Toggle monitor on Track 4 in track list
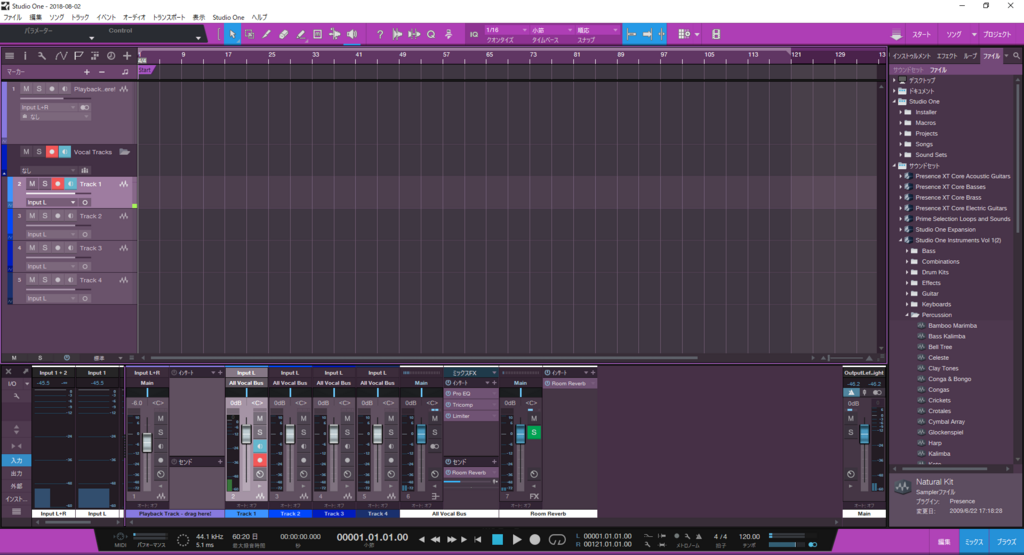Image resolution: width=1024 pixels, height=555 pixels. point(71,280)
